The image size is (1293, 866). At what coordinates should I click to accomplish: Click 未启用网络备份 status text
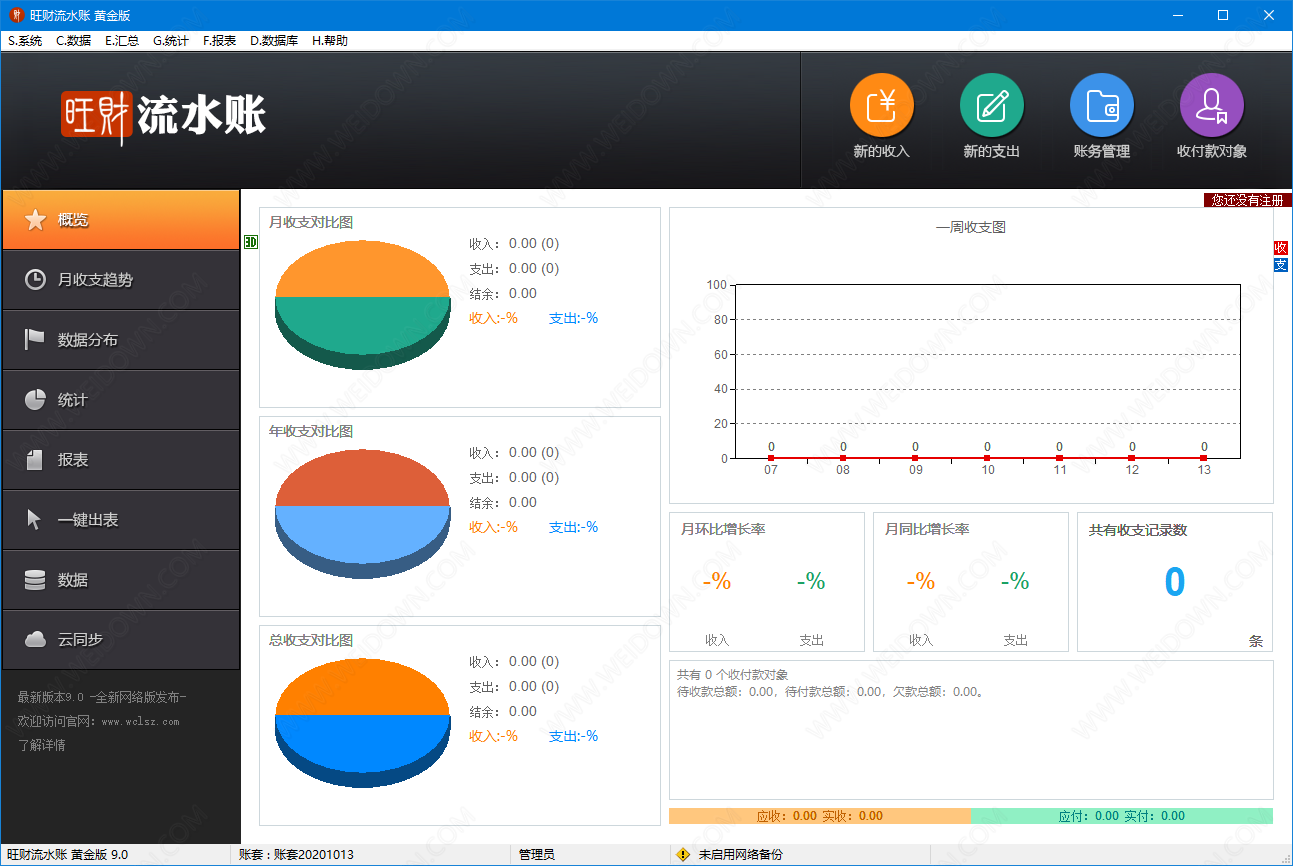coord(740,855)
